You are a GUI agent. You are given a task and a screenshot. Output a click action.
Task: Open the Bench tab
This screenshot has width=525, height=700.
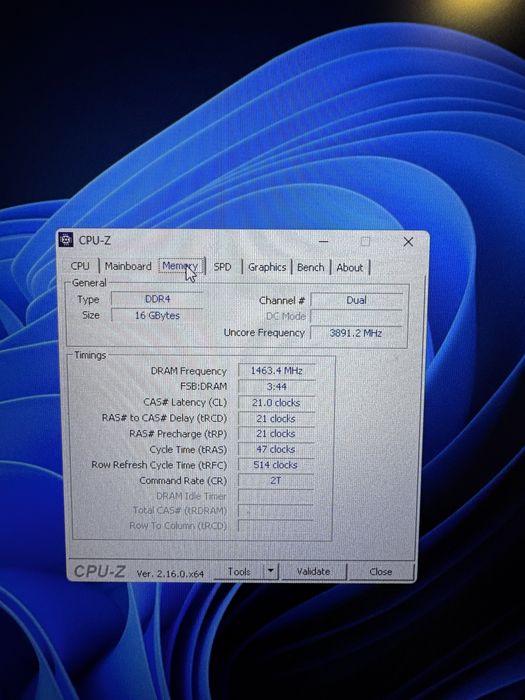pyautogui.click(x=310, y=267)
